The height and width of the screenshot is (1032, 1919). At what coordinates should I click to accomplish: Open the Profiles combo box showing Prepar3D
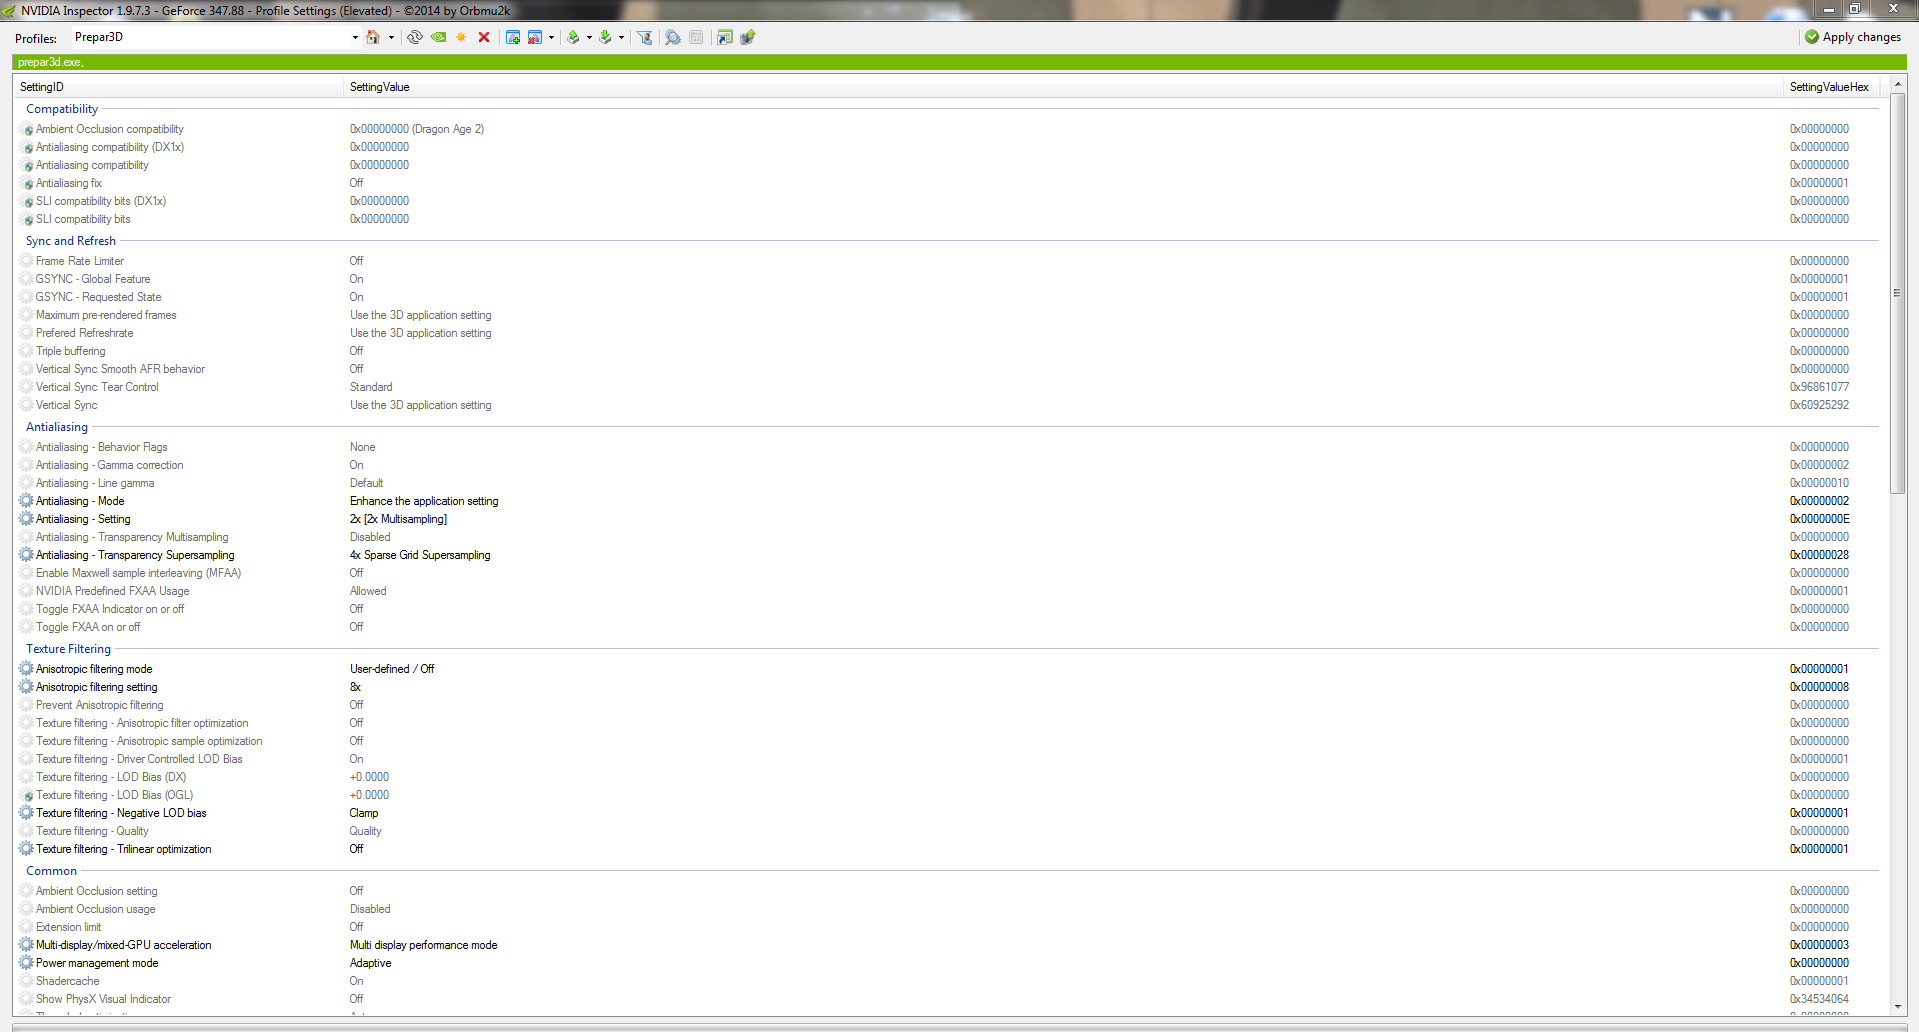pos(216,37)
